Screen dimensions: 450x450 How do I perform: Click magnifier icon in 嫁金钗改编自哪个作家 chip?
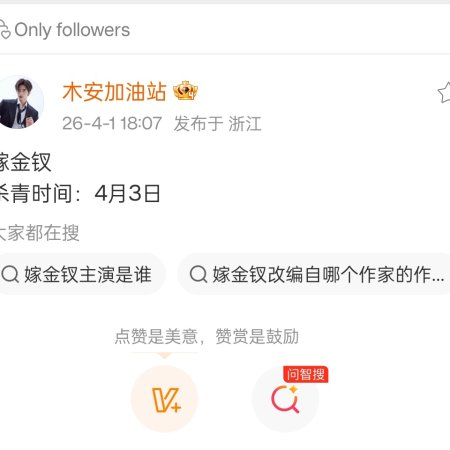click(x=199, y=274)
